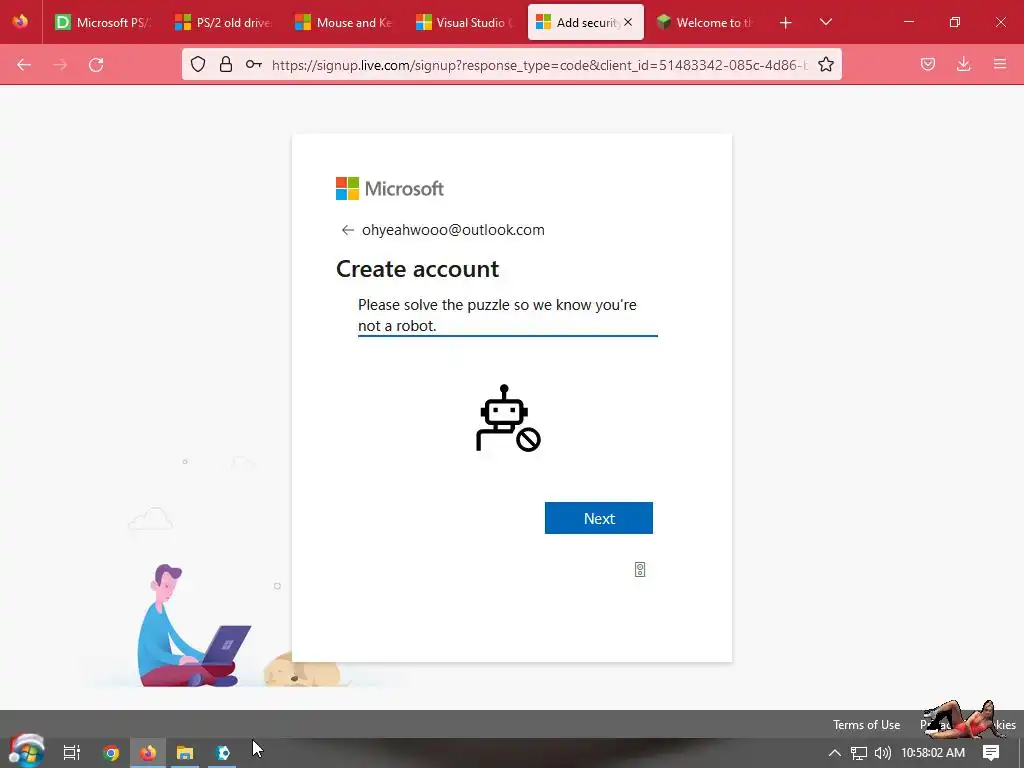
Task: Open saved passwords key icon
Action: tap(253, 64)
